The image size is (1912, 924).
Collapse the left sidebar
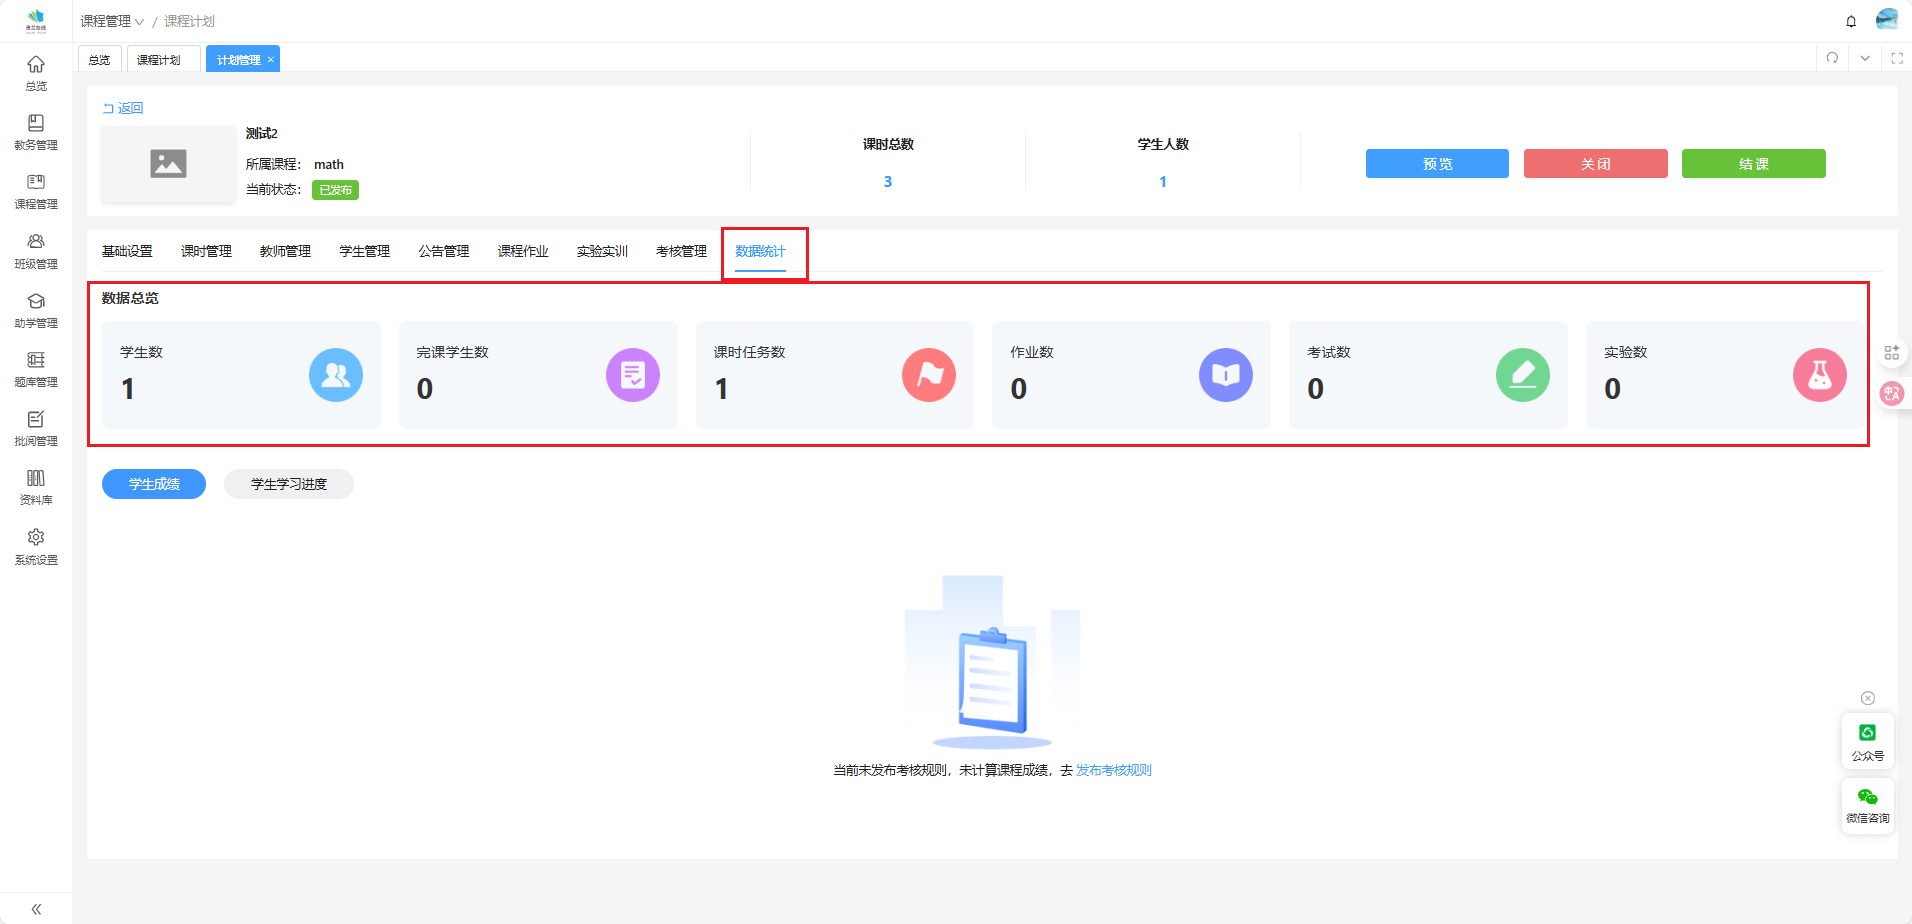[x=36, y=909]
